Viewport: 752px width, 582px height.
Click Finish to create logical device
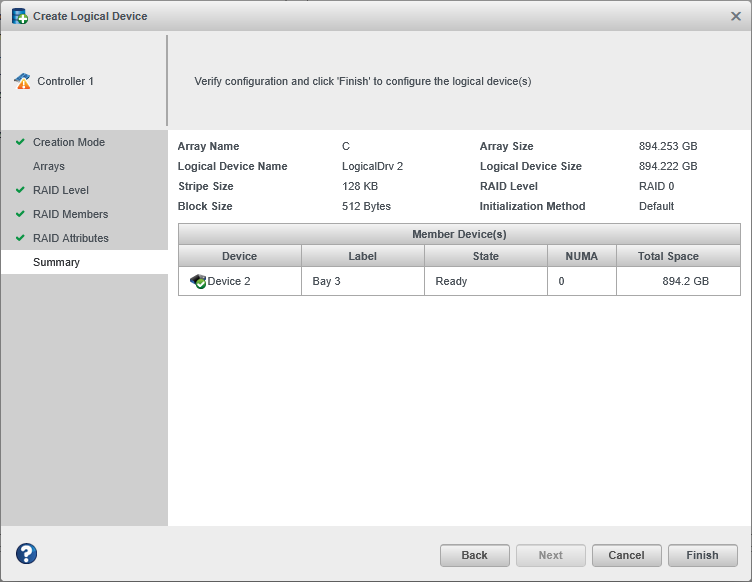point(702,555)
